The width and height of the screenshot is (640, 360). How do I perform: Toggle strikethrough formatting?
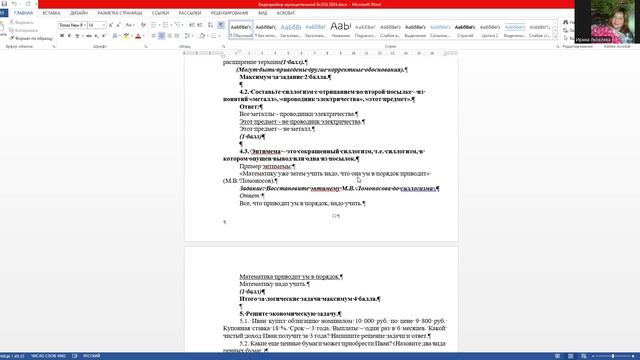(89, 36)
